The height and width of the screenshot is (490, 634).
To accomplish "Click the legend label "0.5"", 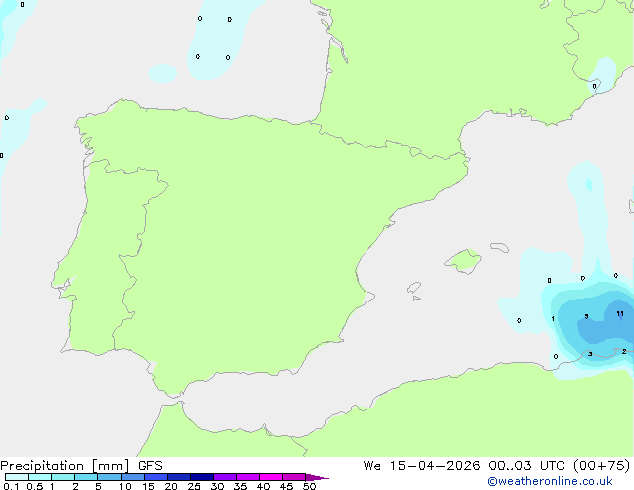I will (x=35, y=486).
